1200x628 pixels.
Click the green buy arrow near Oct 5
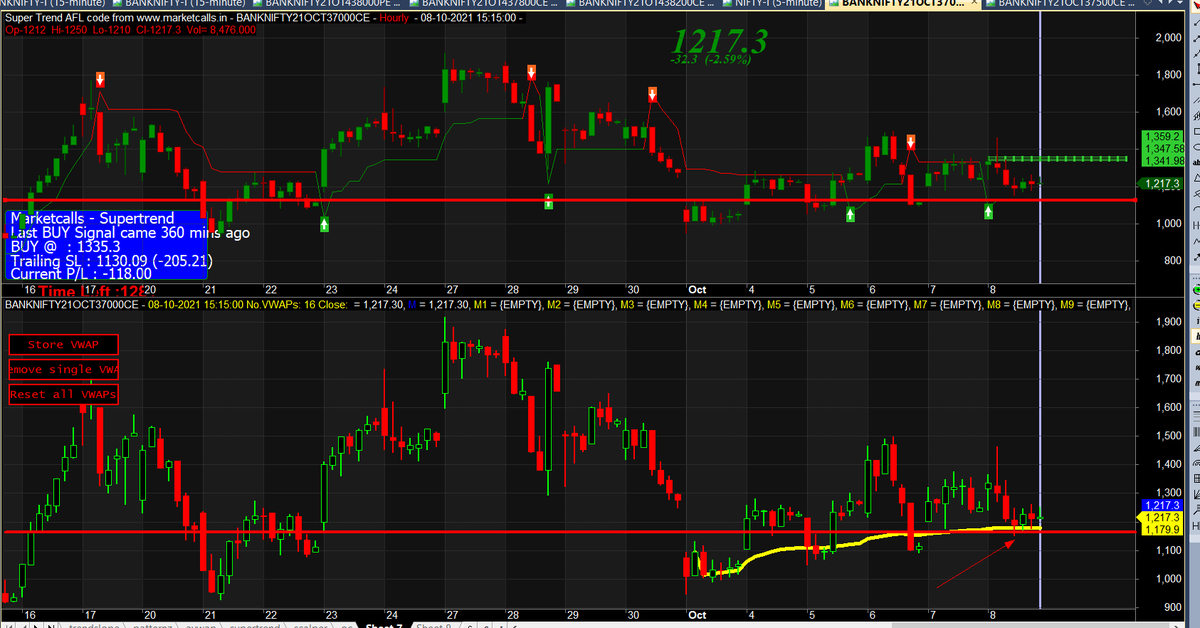[x=850, y=213]
